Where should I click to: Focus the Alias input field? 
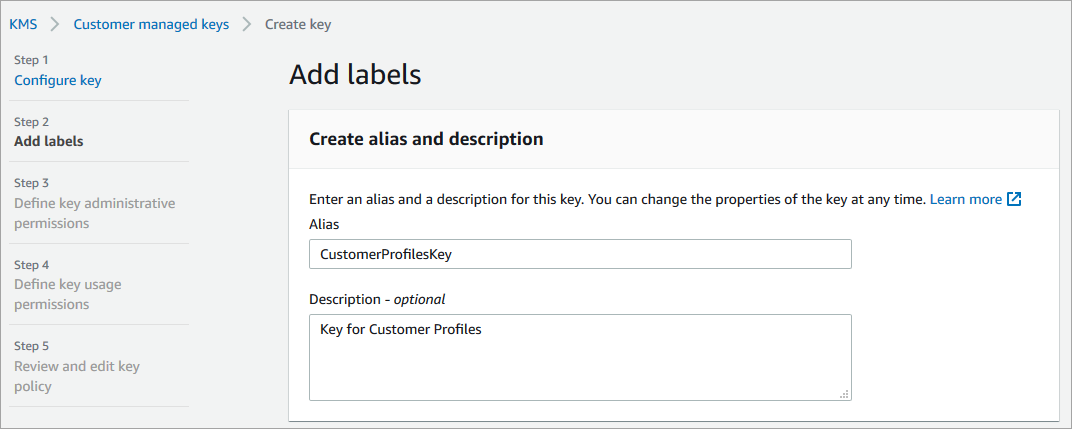tap(580, 254)
